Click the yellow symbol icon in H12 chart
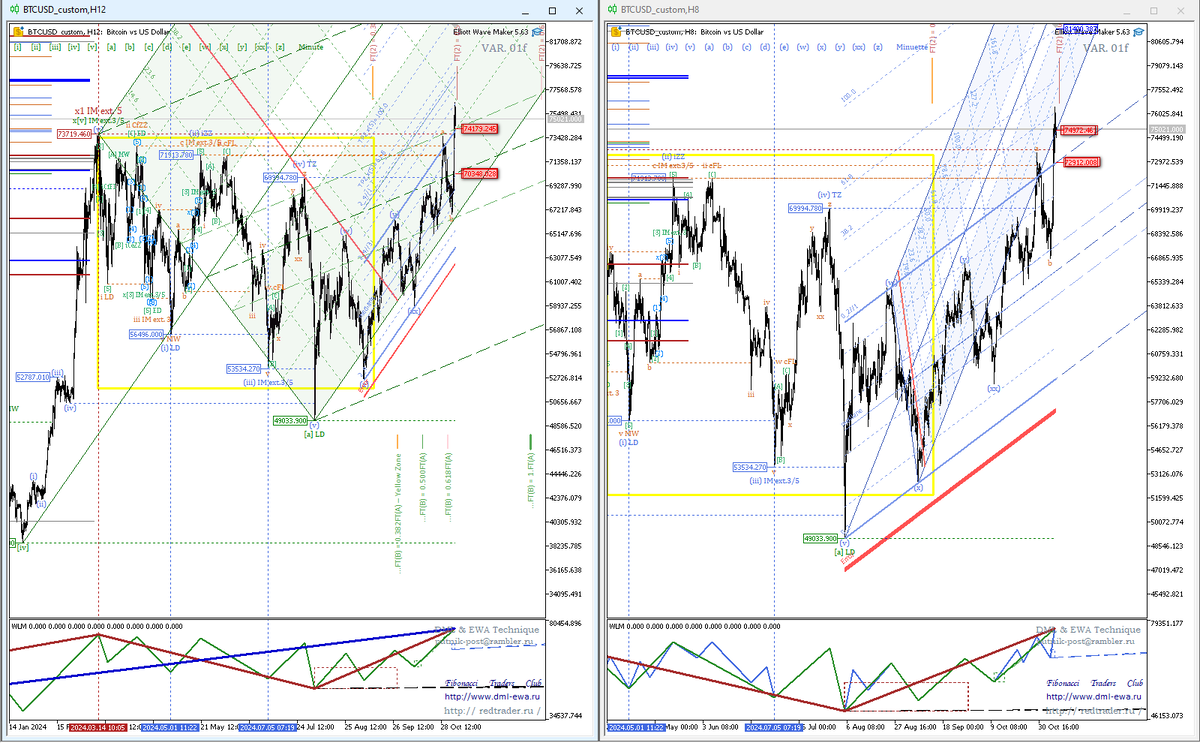 tap(17, 32)
